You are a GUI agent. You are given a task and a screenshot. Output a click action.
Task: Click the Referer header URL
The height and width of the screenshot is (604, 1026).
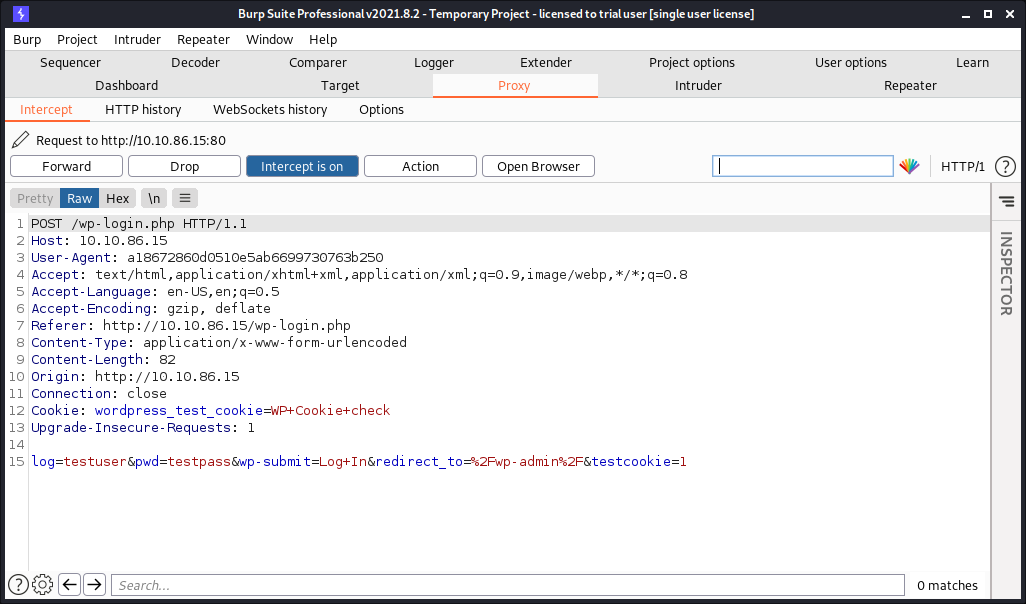(x=226, y=326)
